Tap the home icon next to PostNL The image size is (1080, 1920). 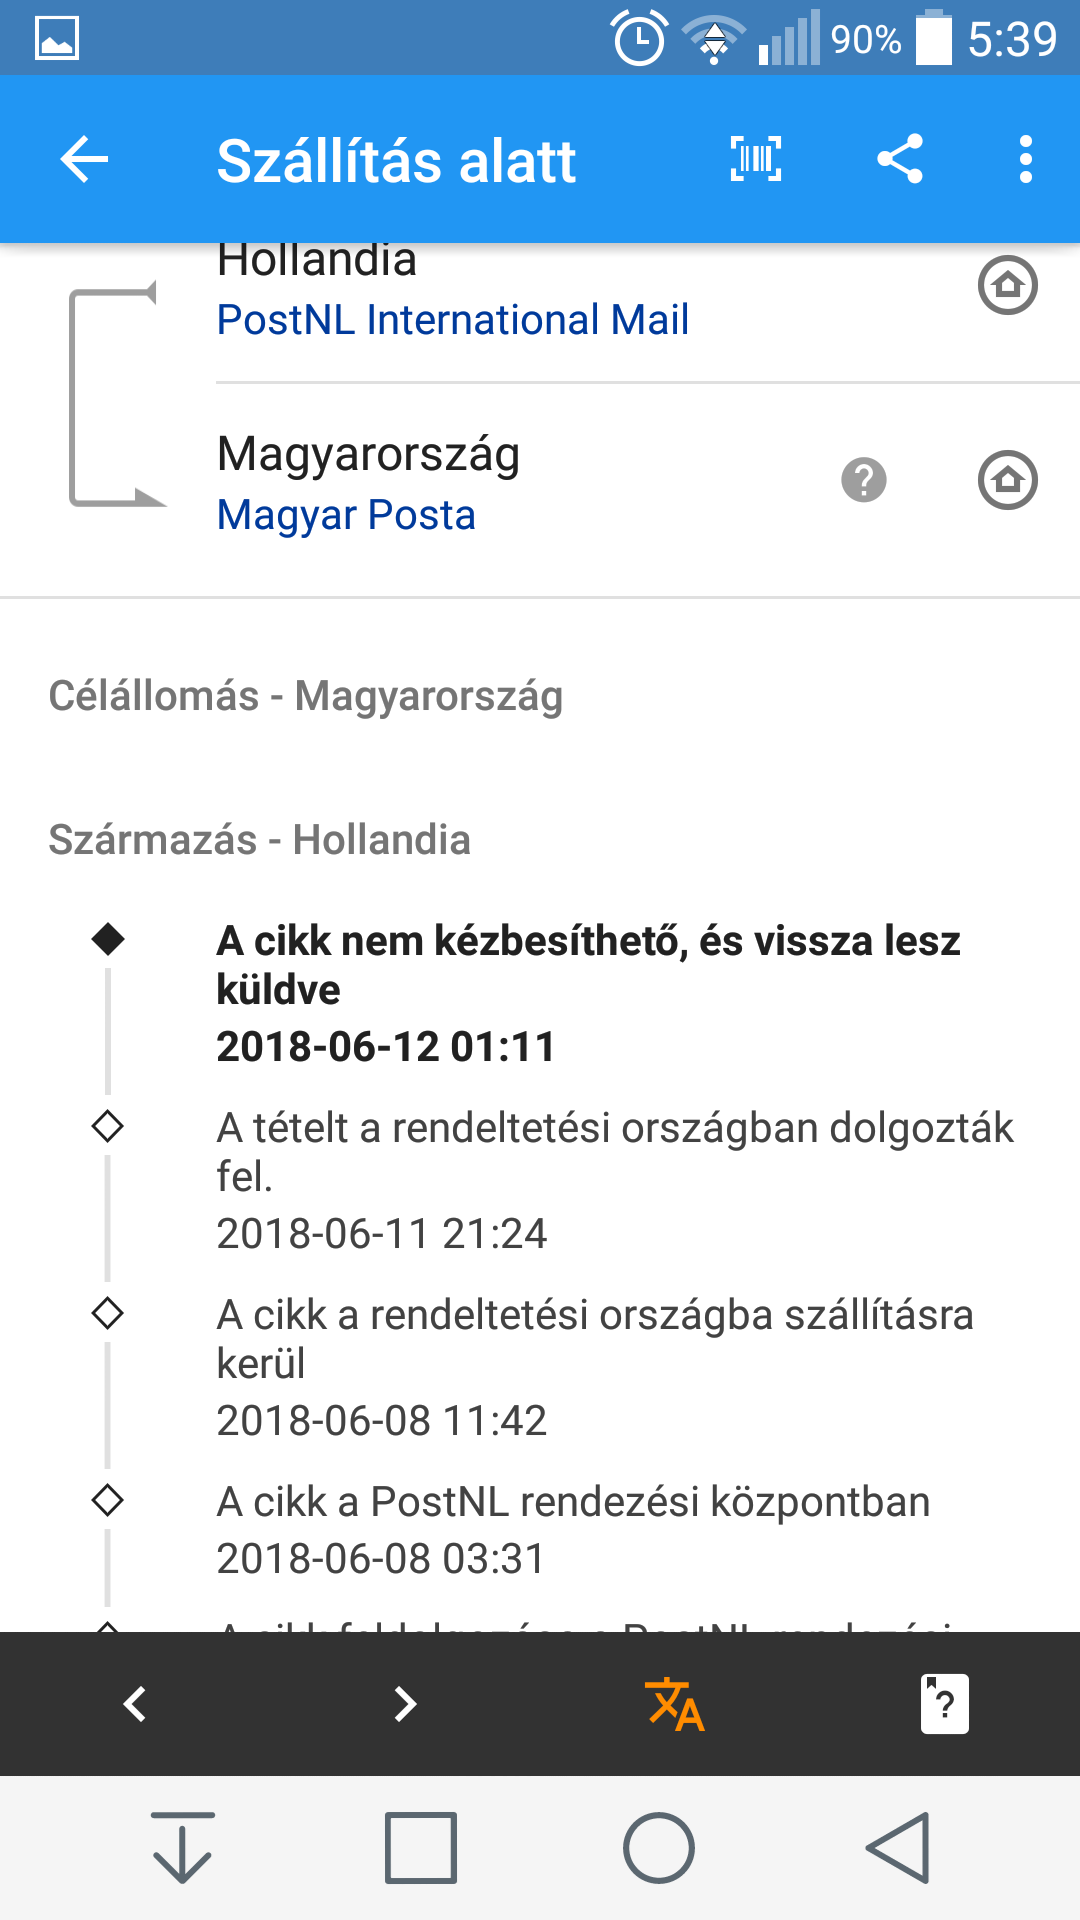click(x=1007, y=285)
